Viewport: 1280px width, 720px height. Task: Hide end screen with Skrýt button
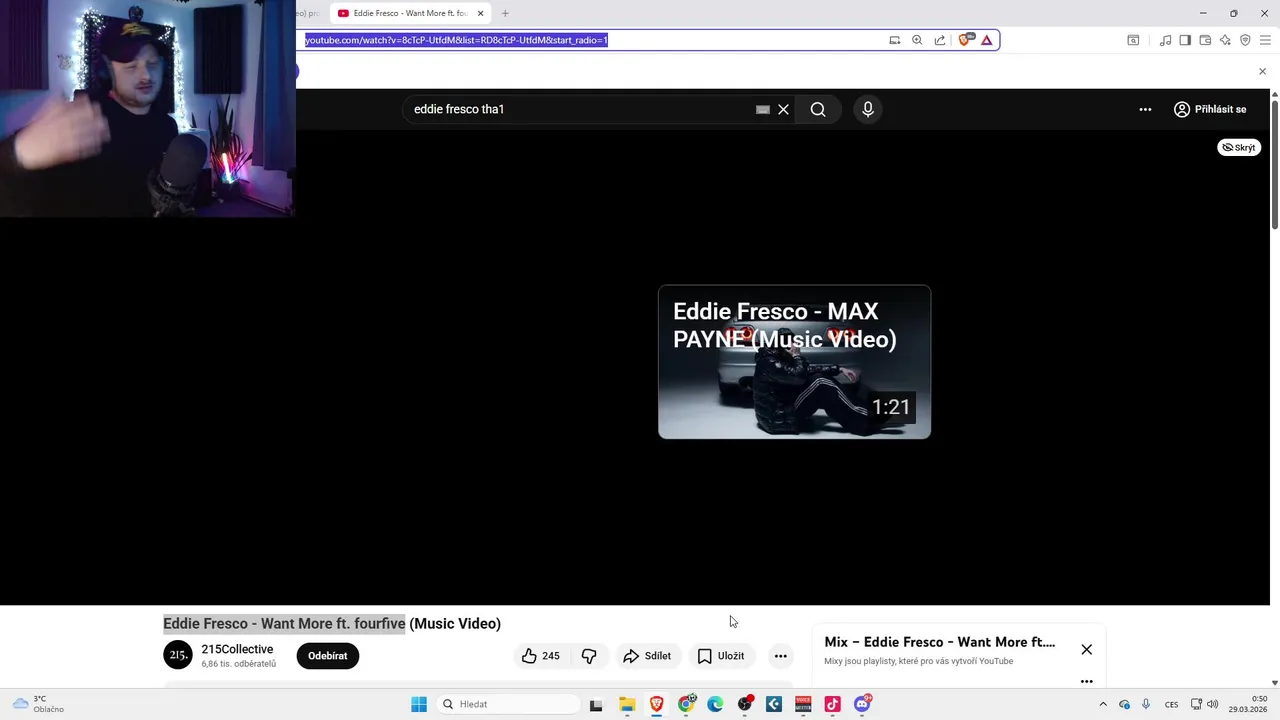[x=1239, y=147]
